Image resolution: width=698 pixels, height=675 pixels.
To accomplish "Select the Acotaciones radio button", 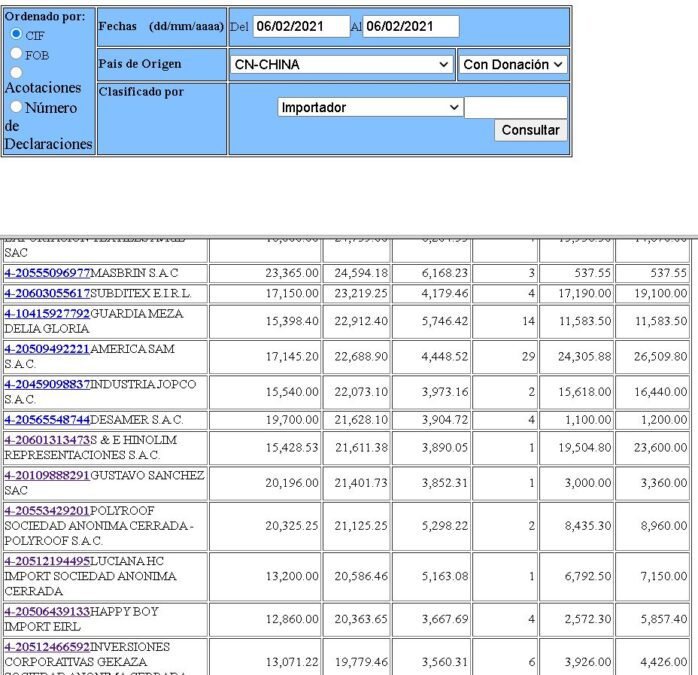I will coord(16,72).
